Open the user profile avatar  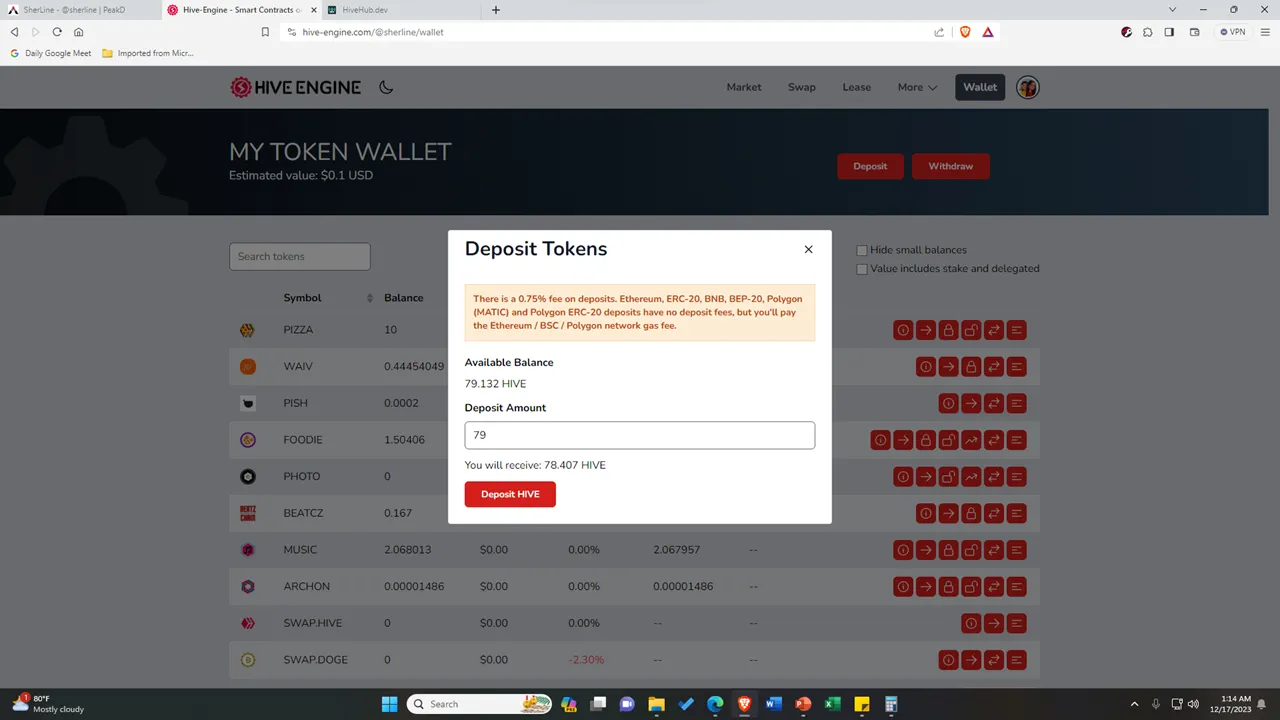coord(1028,87)
